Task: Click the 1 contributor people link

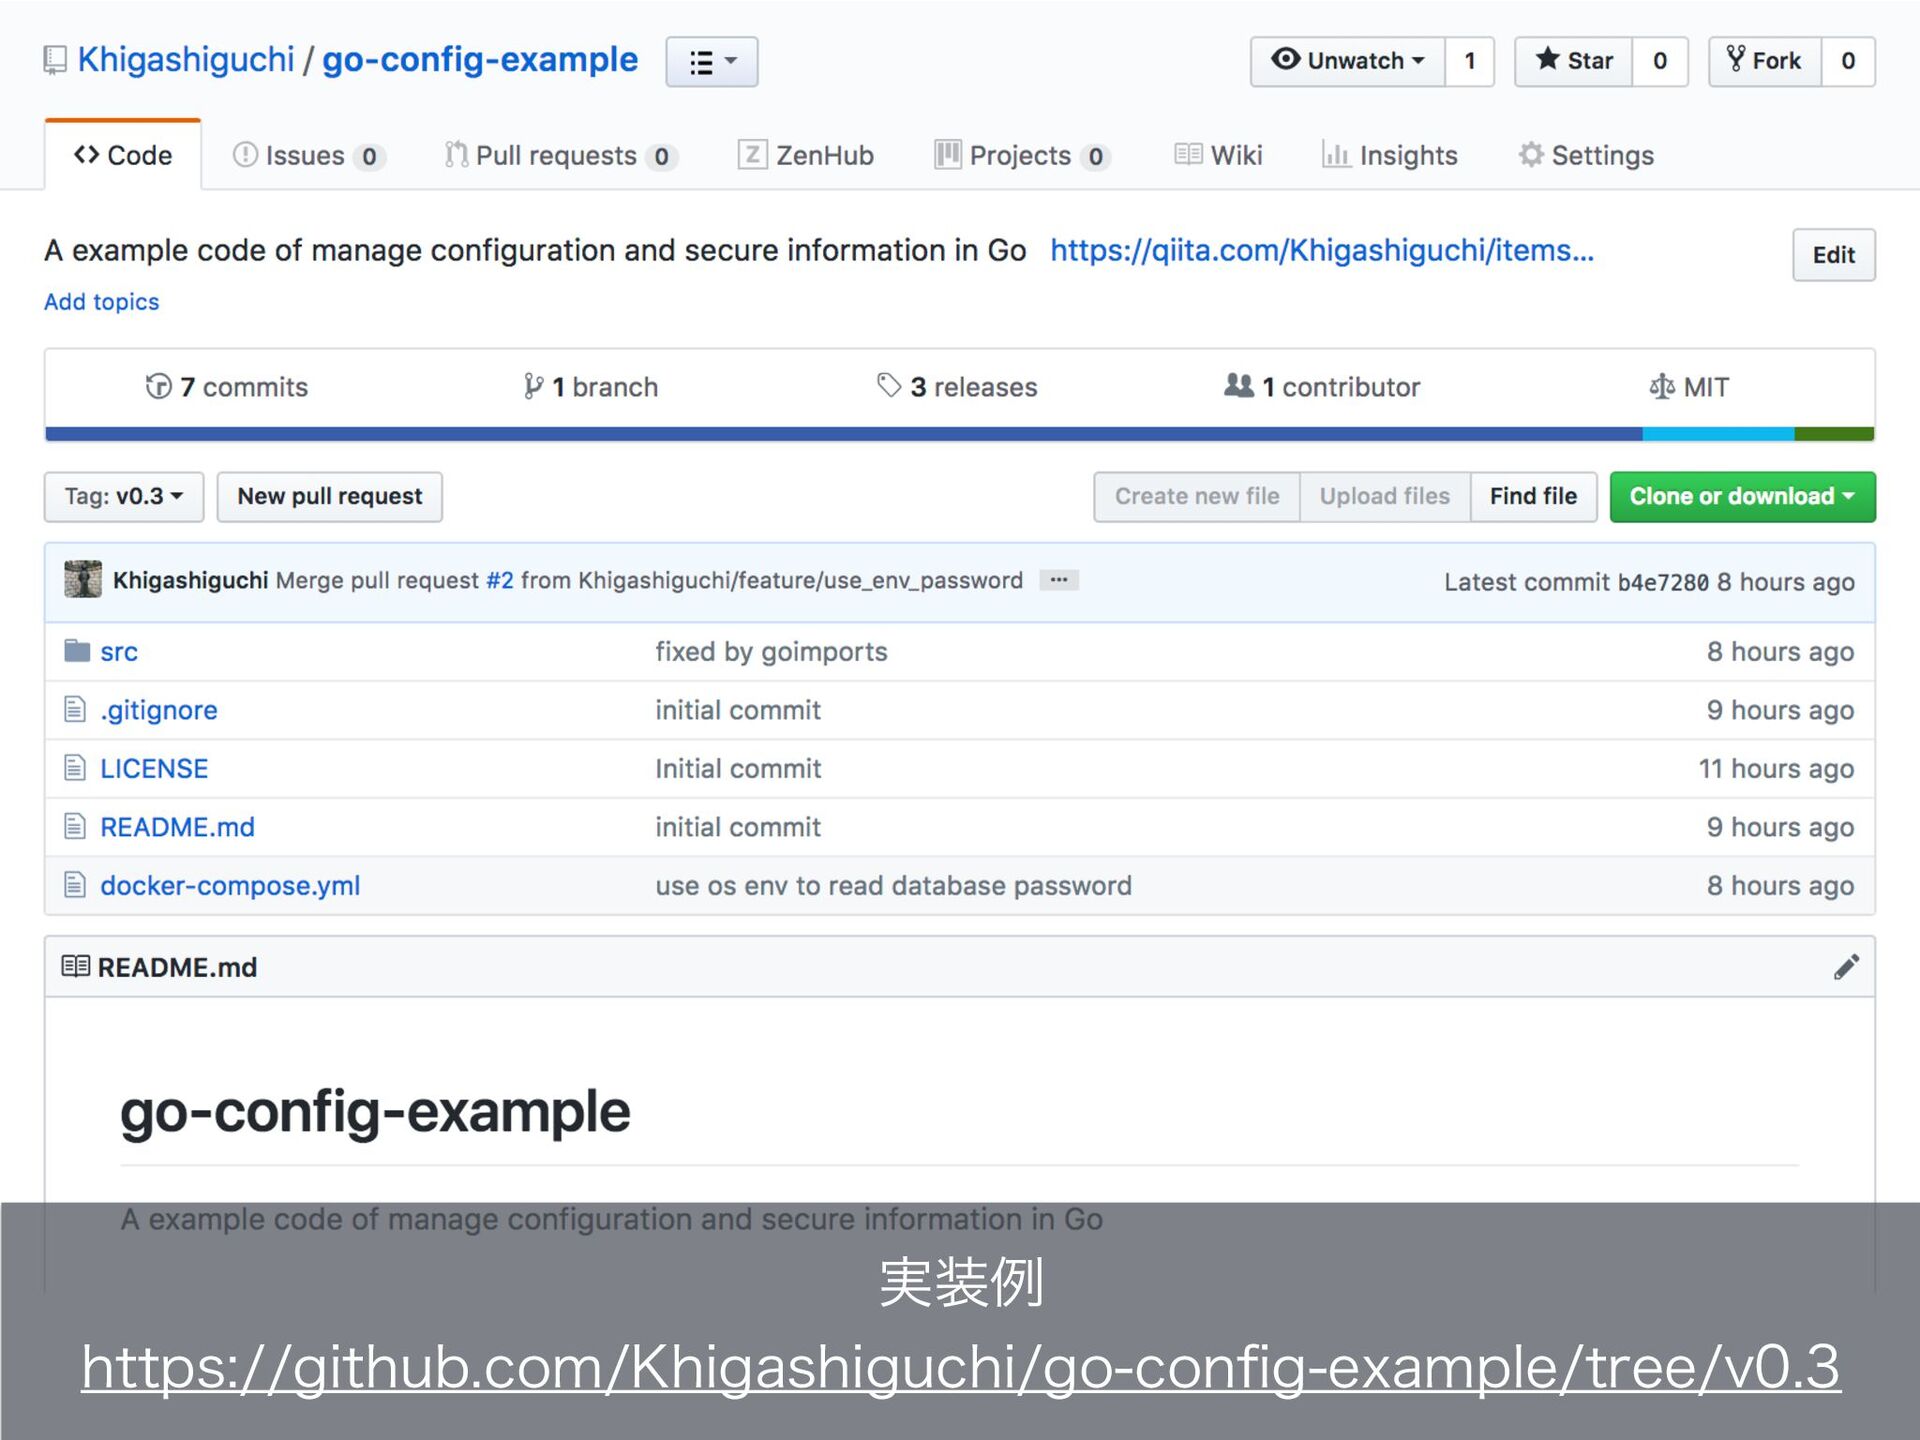Action: click(1321, 387)
